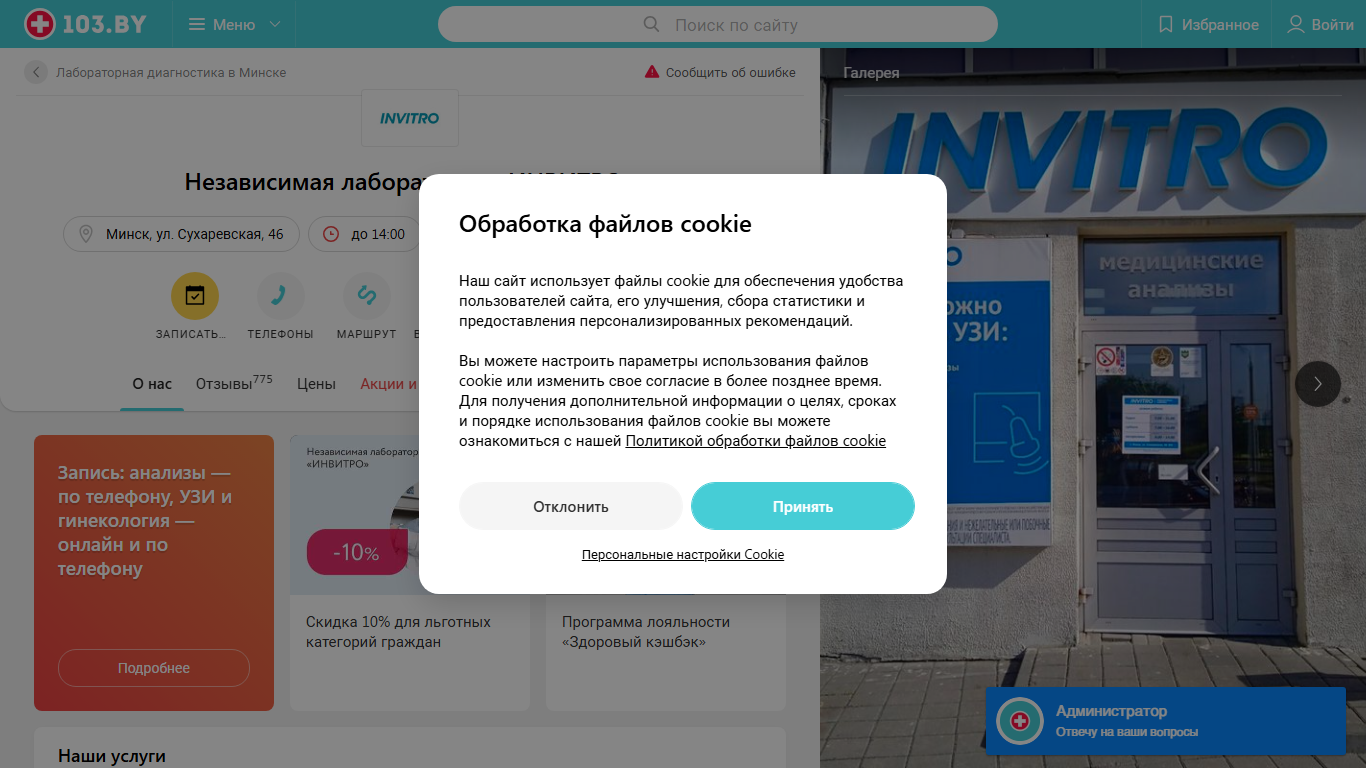Click the Телефоны phone icon
The height and width of the screenshot is (768, 1366).
tap(281, 295)
